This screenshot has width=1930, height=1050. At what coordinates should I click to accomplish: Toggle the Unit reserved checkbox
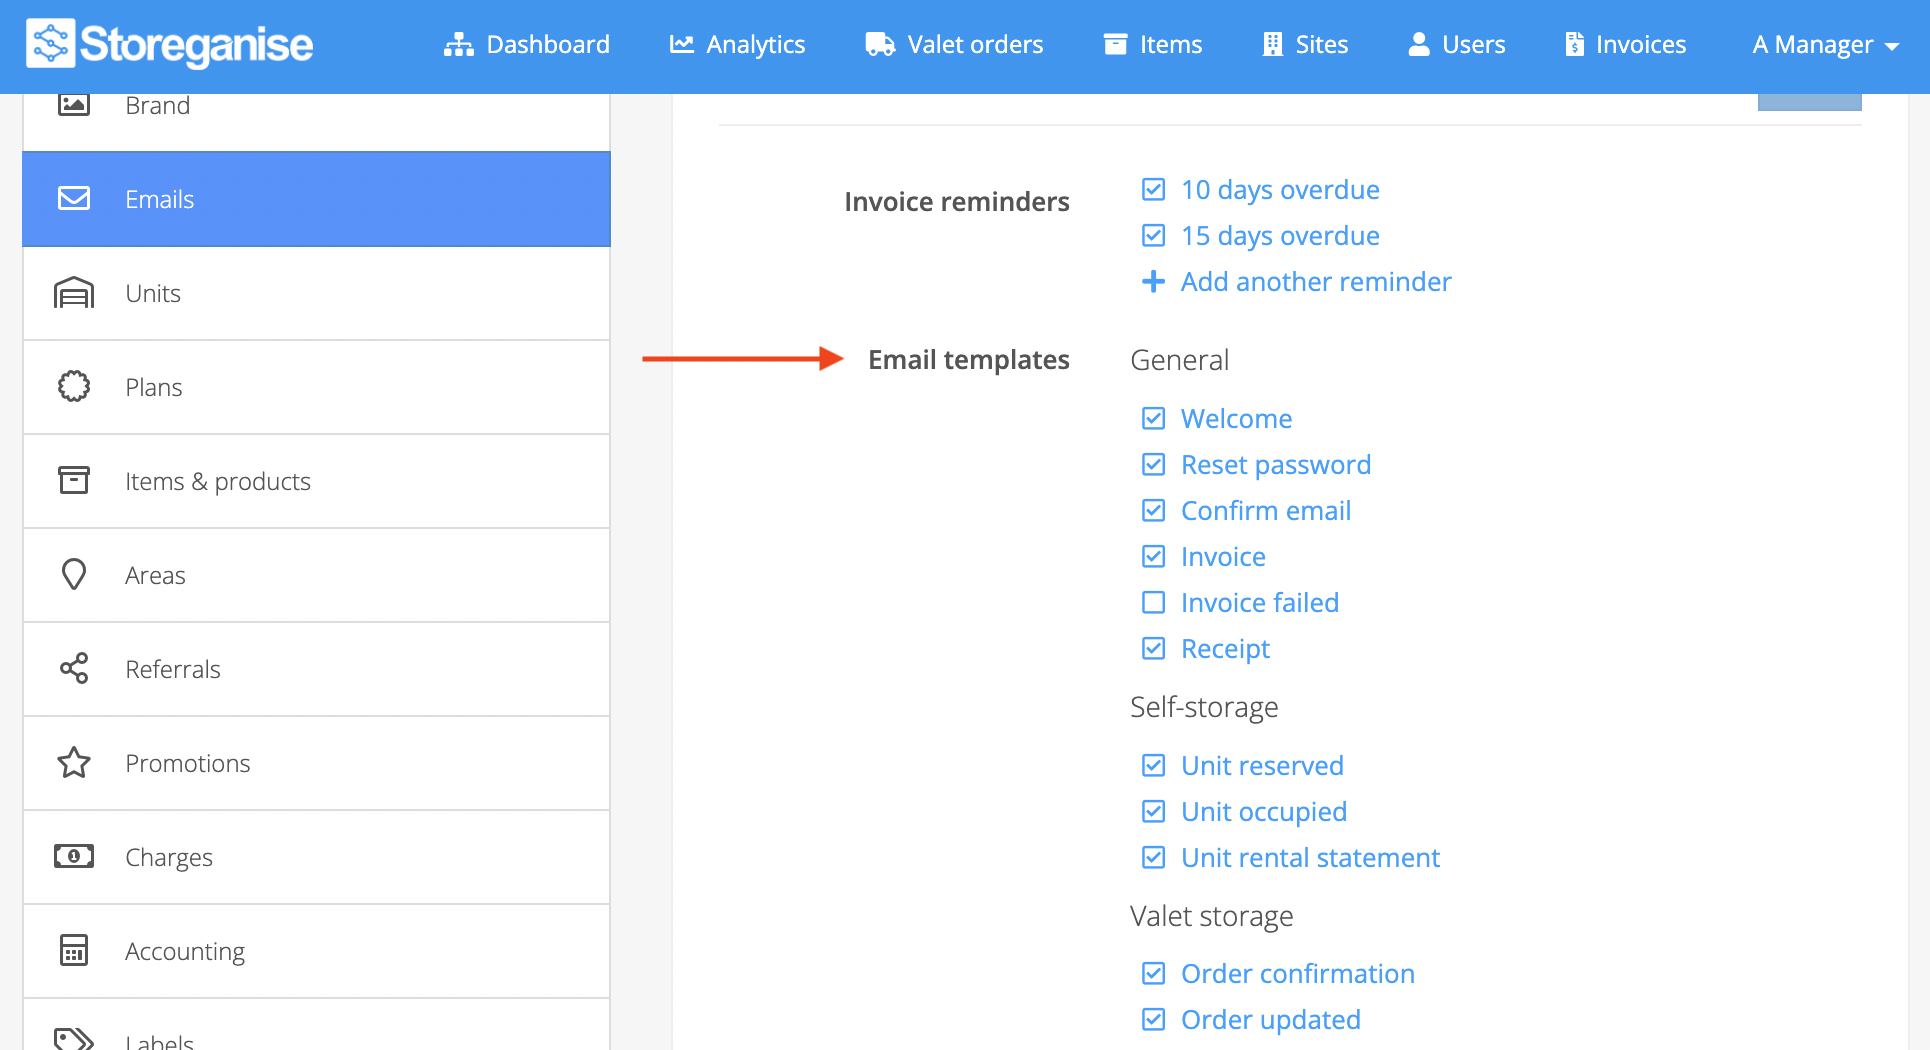click(1153, 766)
